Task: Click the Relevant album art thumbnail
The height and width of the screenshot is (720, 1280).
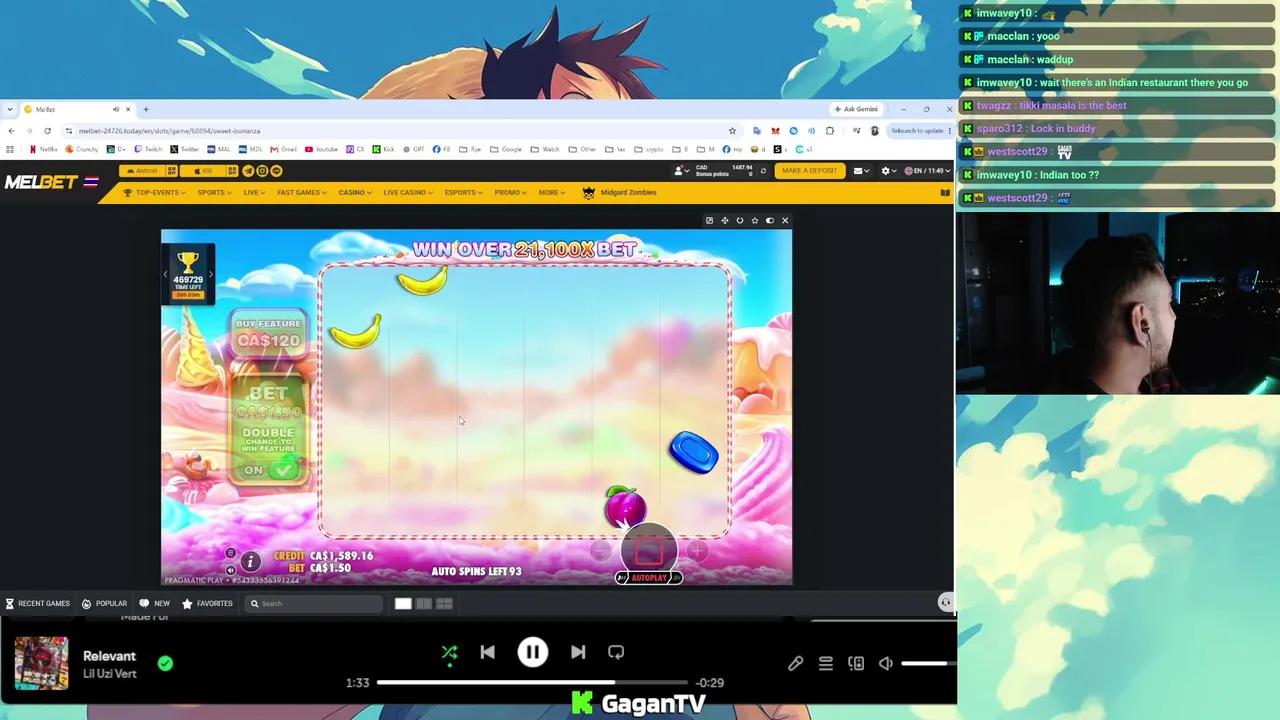Action: tap(42, 663)
